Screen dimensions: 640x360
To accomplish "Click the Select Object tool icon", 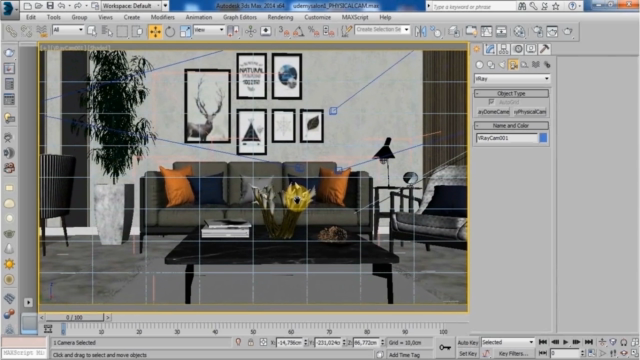I will [92, 31].
